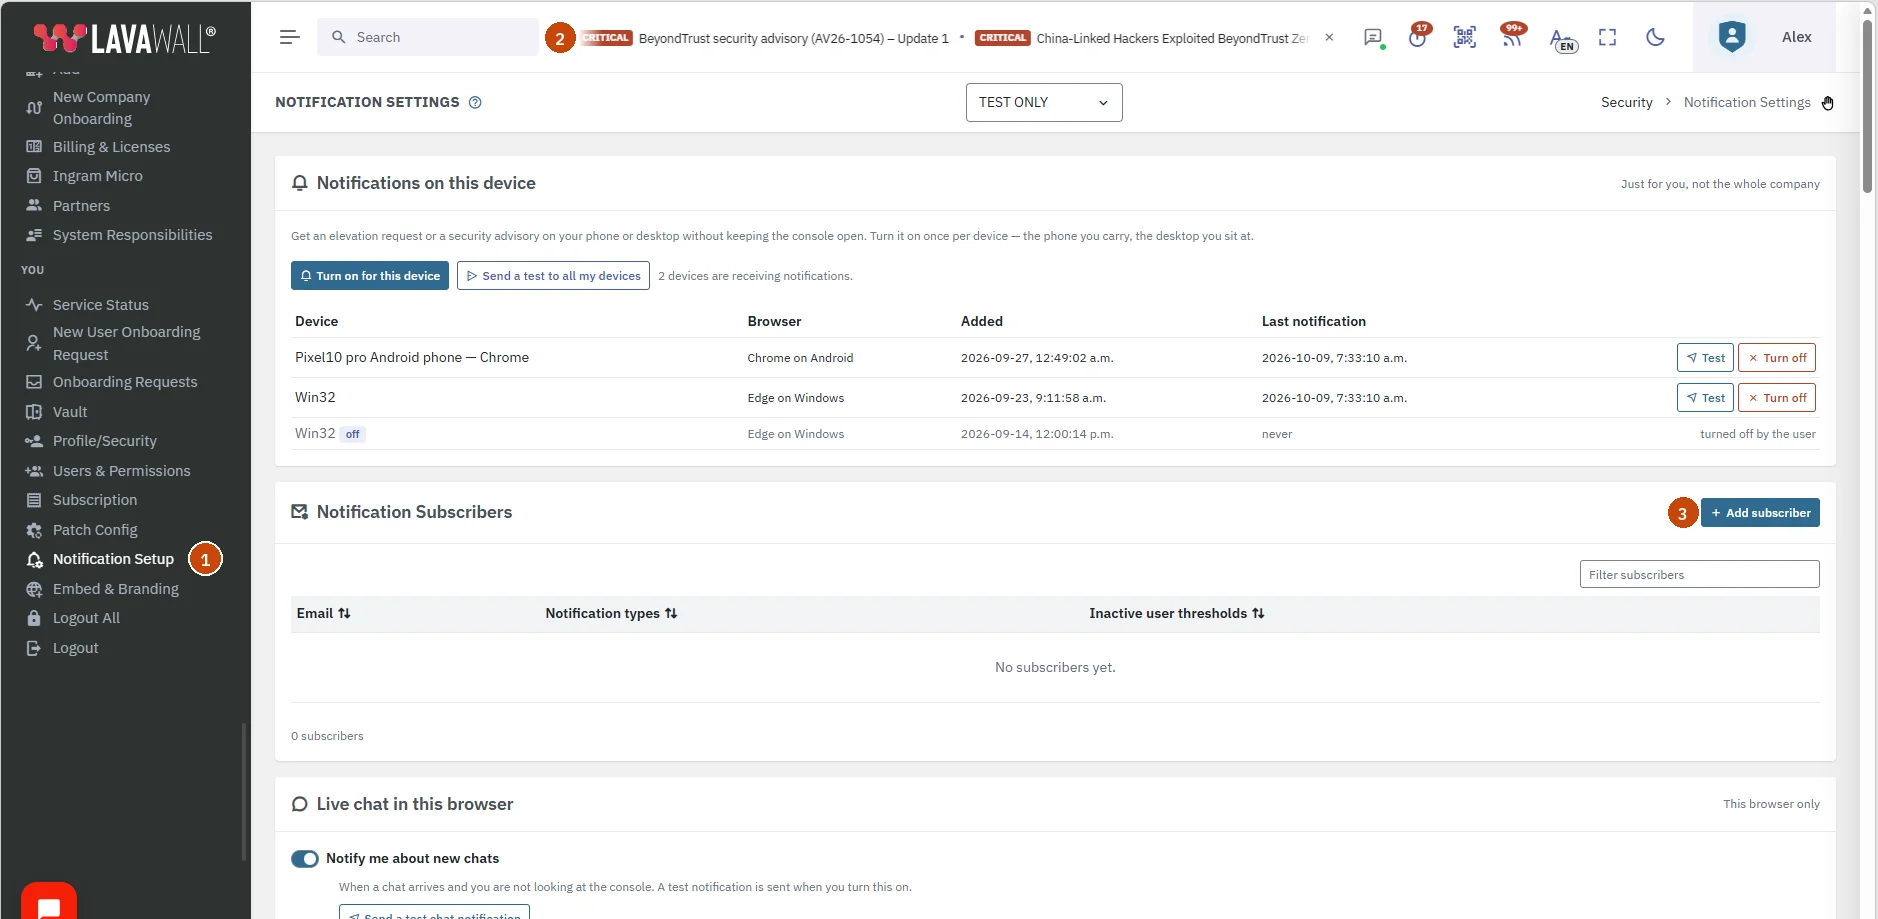The height and width of the screenshot is (919, 1878).
Task: Open BeyondTrust security advisory headline
Action: 793,38
